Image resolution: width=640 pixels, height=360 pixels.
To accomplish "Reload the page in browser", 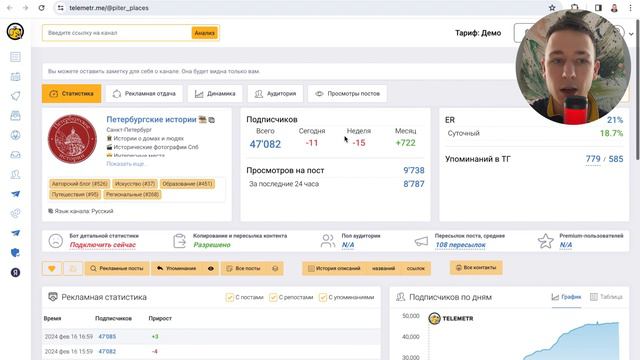I will (41, 8).
